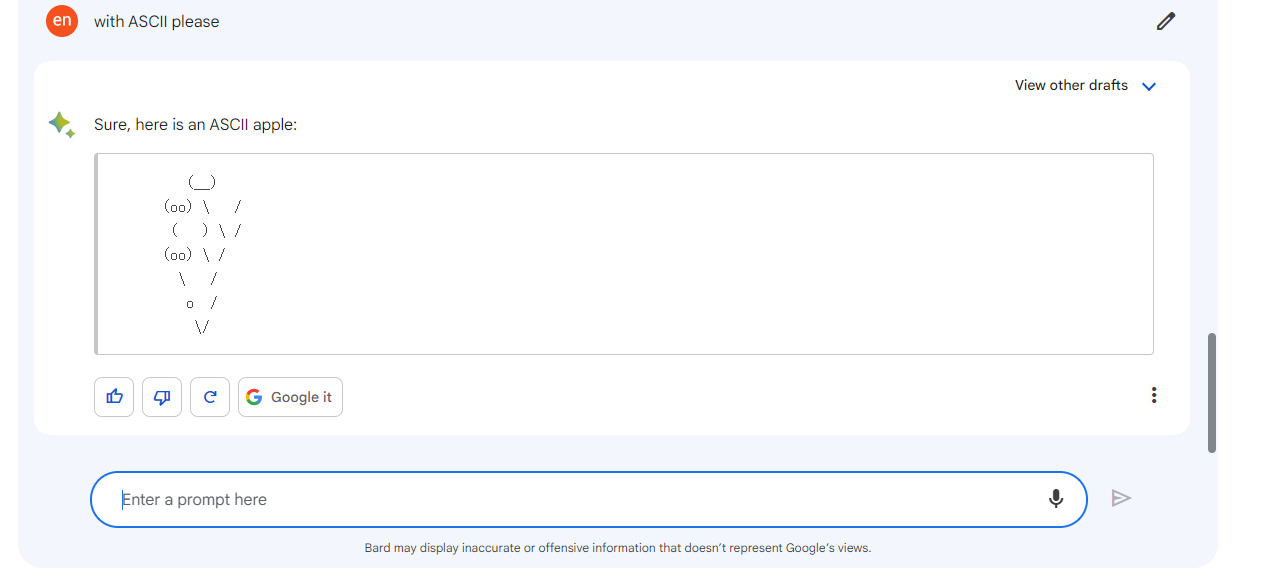Click the Bard disclaimer text at bottom
The image size is (1265, 579).
click(617, 548)
